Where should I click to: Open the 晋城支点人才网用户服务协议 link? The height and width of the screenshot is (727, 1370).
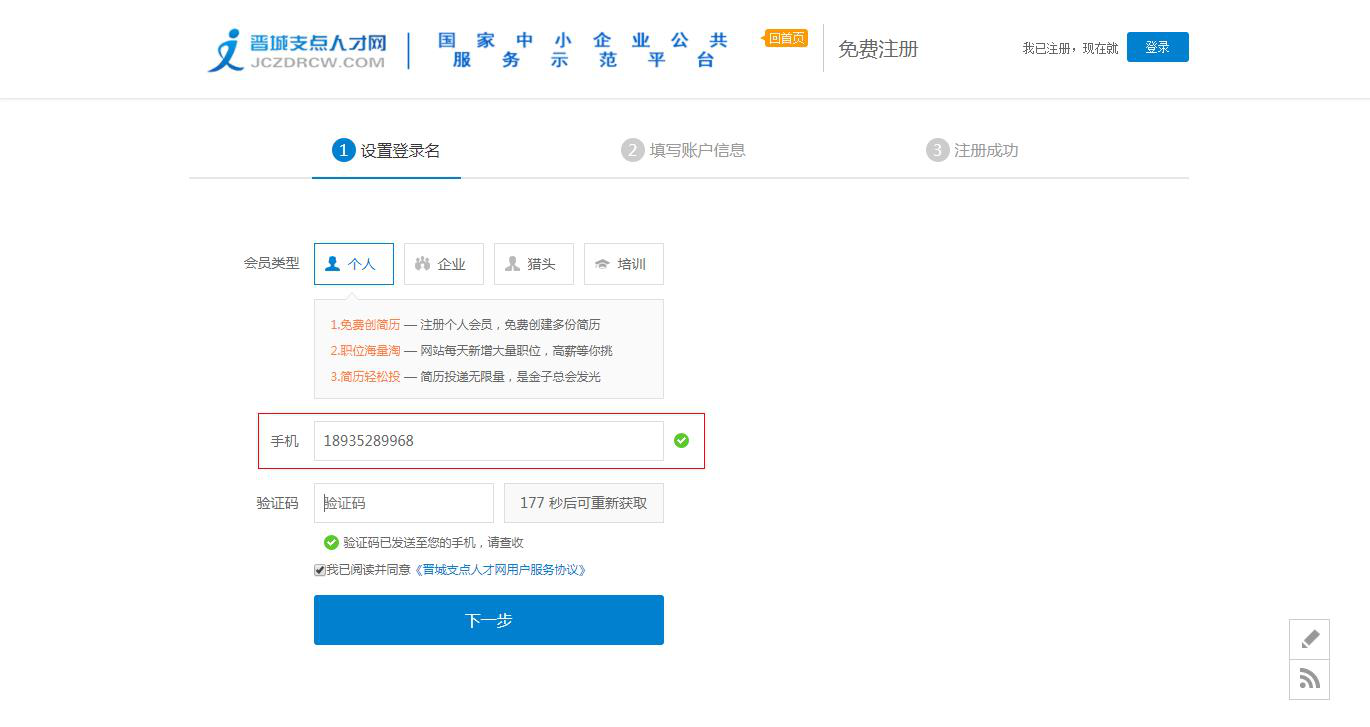(x=500, y=570)
